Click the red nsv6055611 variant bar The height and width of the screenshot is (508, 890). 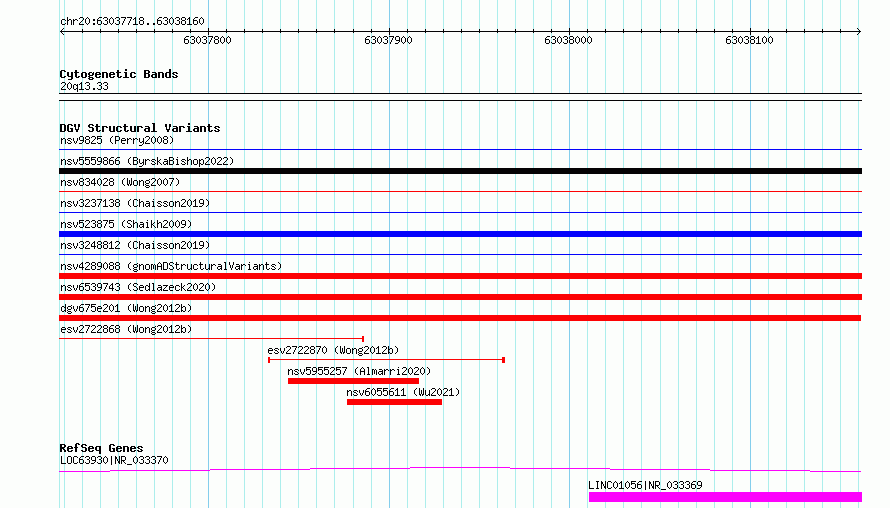click(394, 402)
